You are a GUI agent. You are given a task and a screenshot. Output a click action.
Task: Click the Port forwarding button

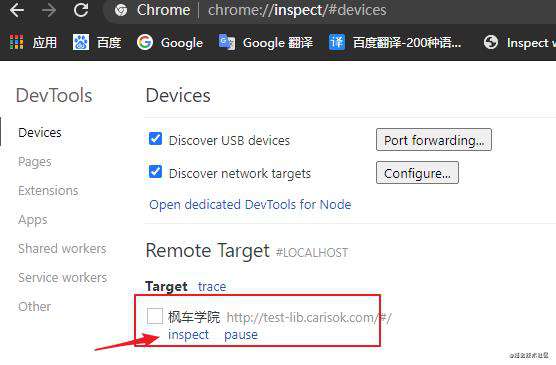pos(434,140)
